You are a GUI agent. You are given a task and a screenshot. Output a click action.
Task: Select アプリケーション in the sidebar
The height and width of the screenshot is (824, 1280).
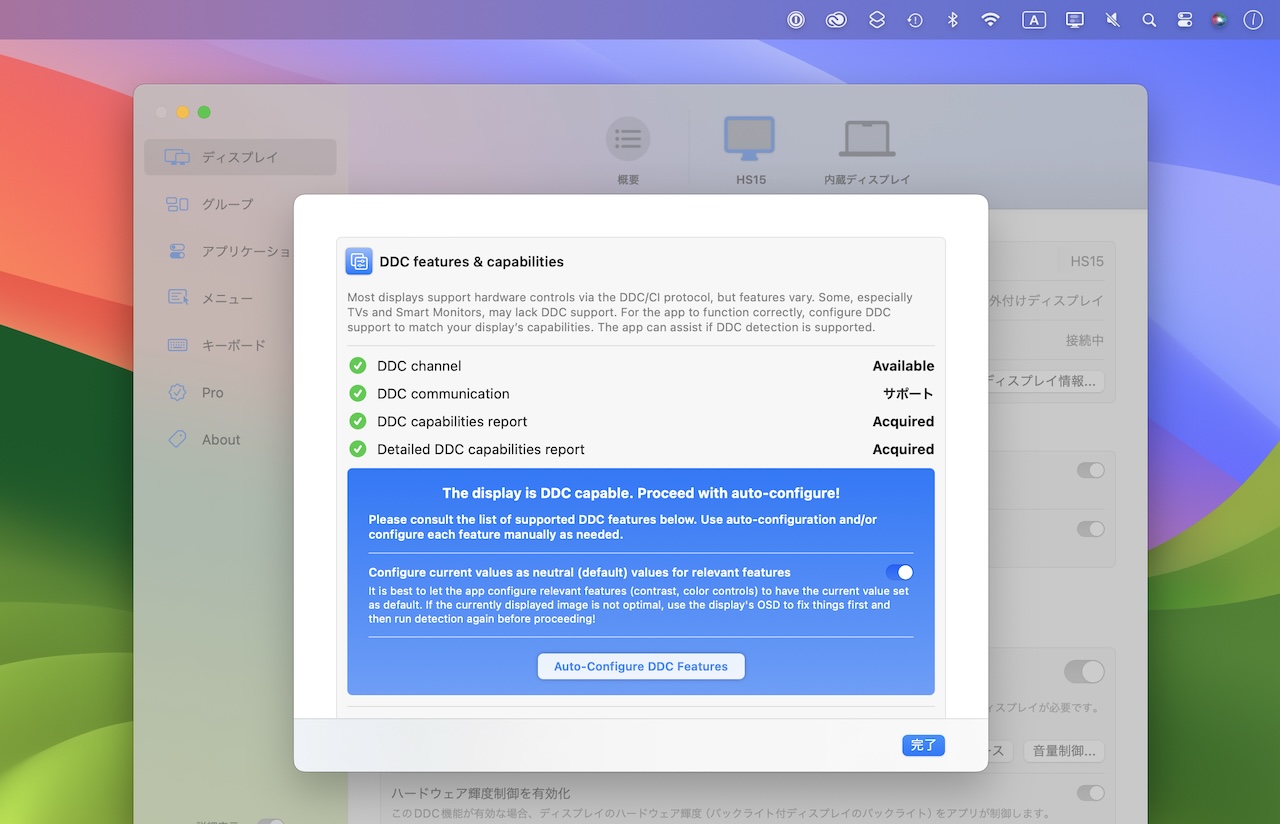pos(240,251)
